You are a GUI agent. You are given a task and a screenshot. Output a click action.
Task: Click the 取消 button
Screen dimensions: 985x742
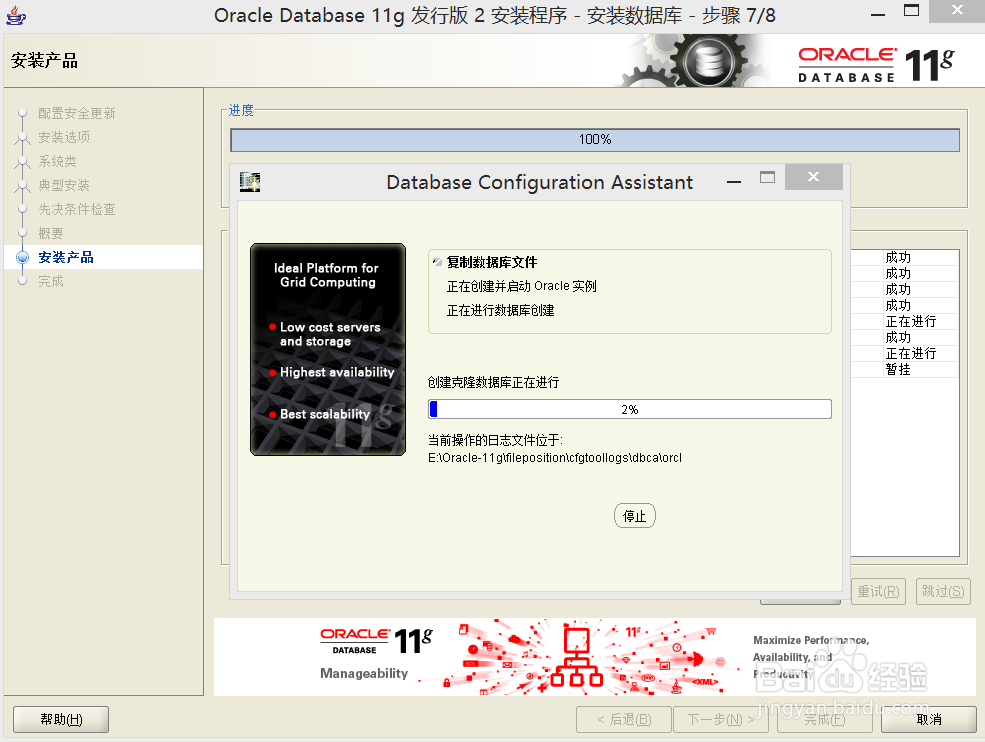point(928,719)
